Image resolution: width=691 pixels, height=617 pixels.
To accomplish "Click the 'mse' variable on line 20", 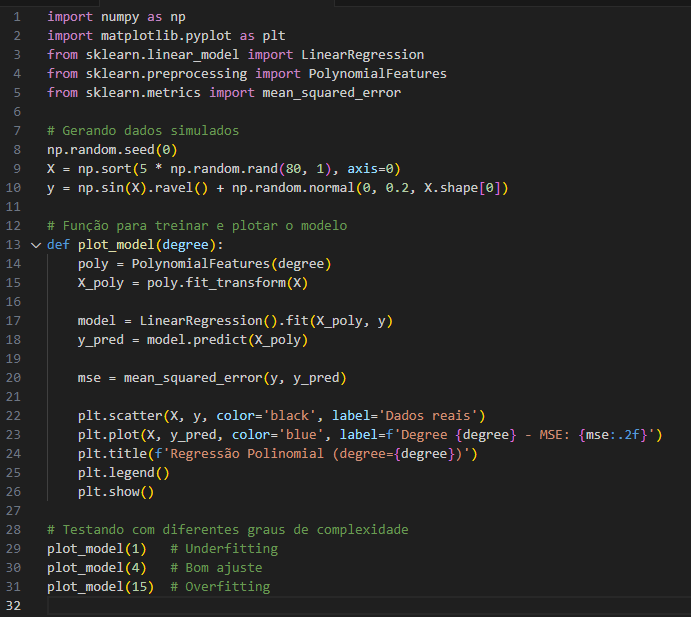I will click(x=89, y=378).
